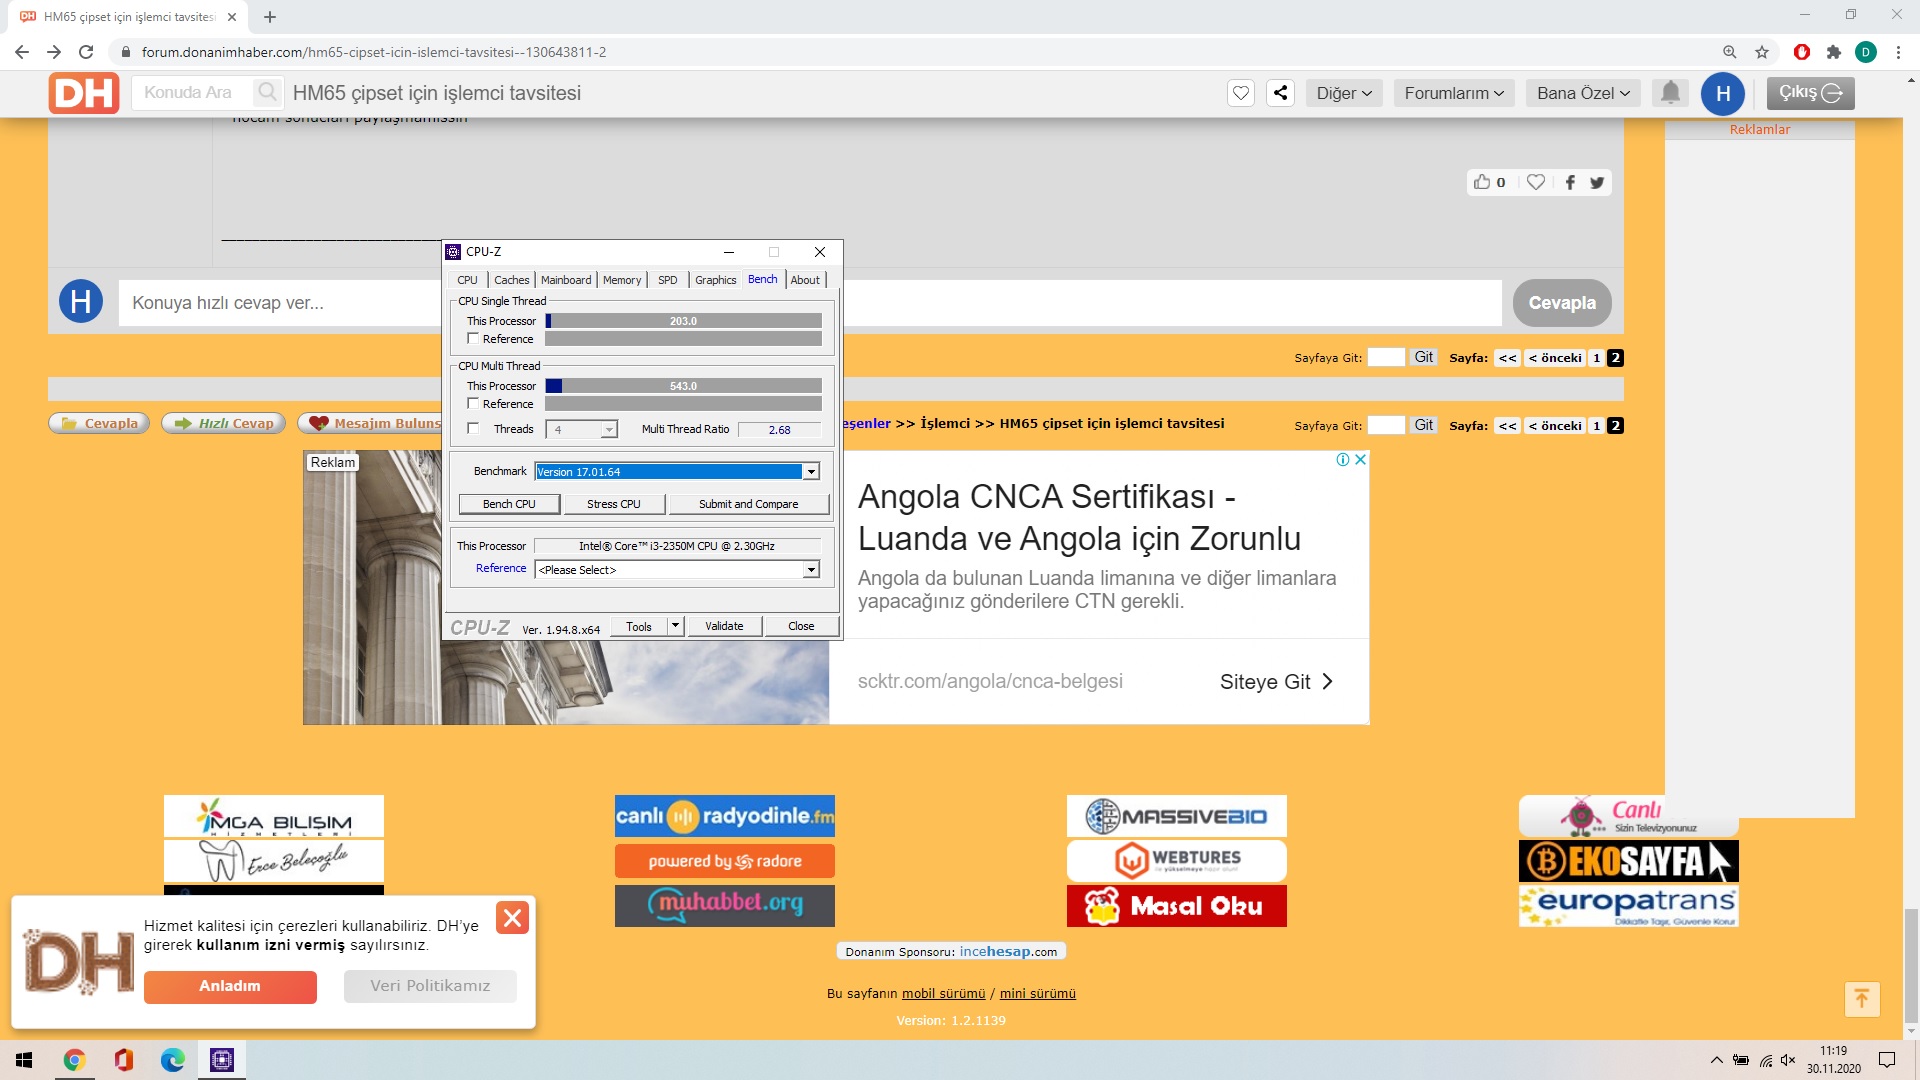Enable Multi Thread Reference checkbox
The width and height of the screenshot is (1920, 1080).
pyautogui.click(x=473, y=404)
